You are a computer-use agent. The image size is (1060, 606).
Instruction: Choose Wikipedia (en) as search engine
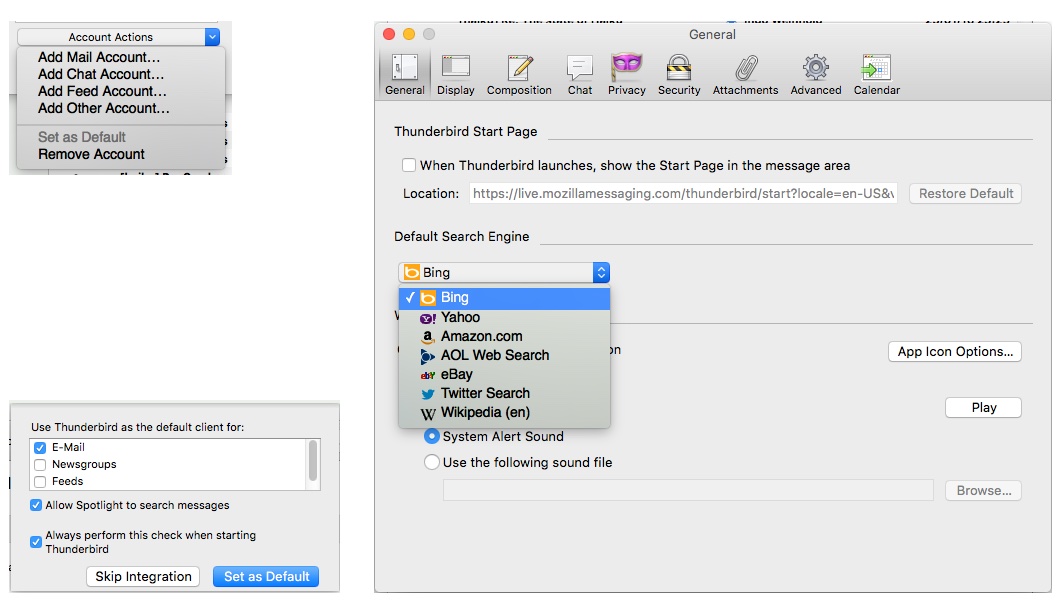(504, 412)
